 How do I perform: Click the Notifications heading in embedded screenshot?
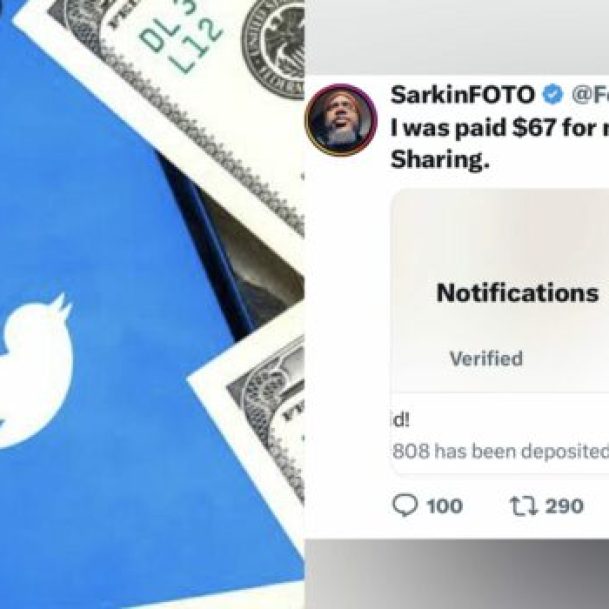(x=517, y=292)
